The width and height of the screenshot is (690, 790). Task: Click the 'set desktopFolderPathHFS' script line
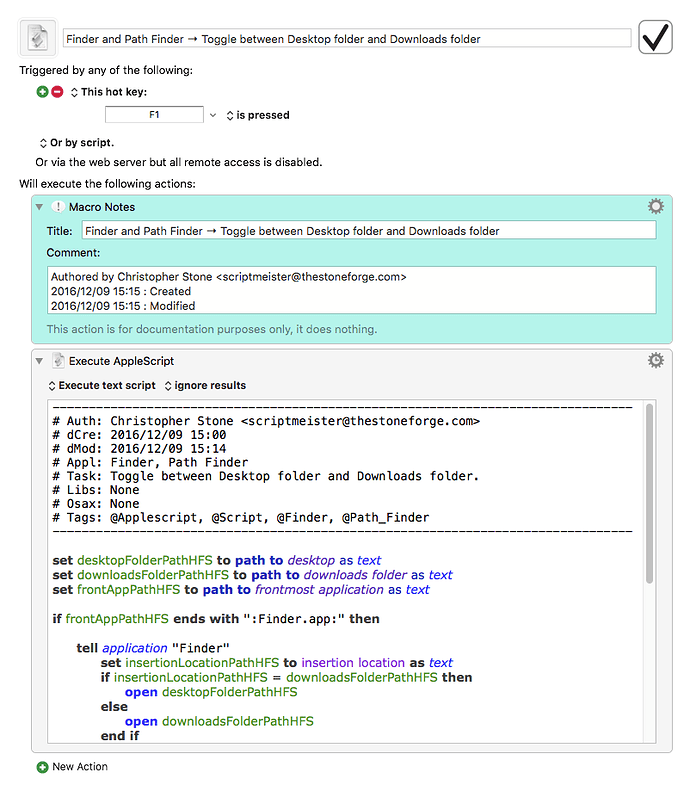click(x=217, y=560)
